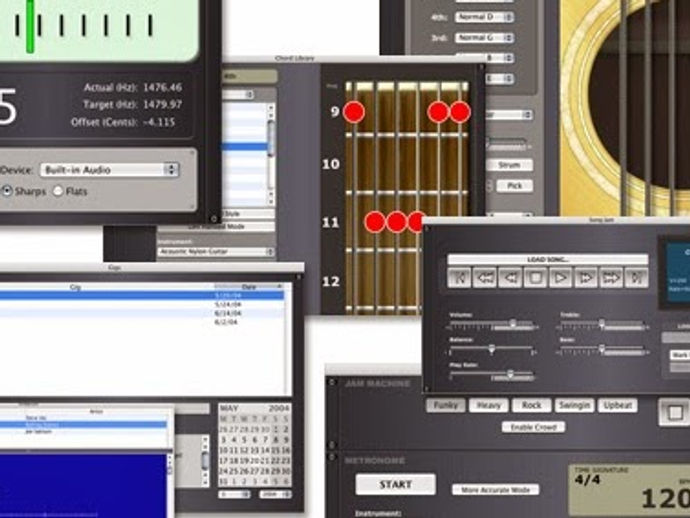Click the leftmost red dot at fret 11
This screenshot has width=690, height=518.
point(375,222)
